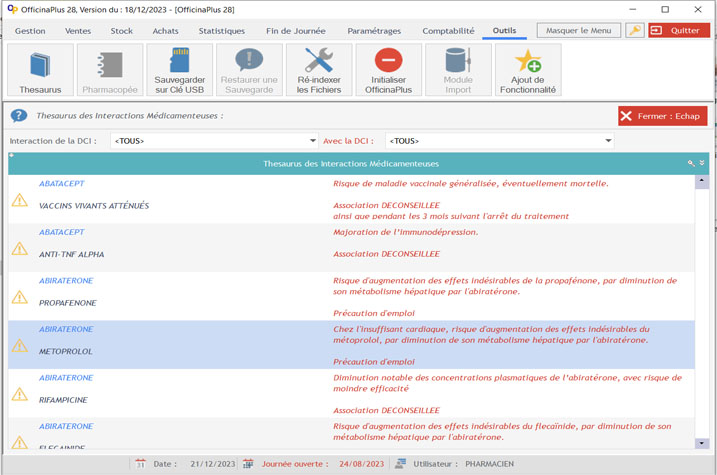Click the calendar icon beside Date

[x=141, y=464]
